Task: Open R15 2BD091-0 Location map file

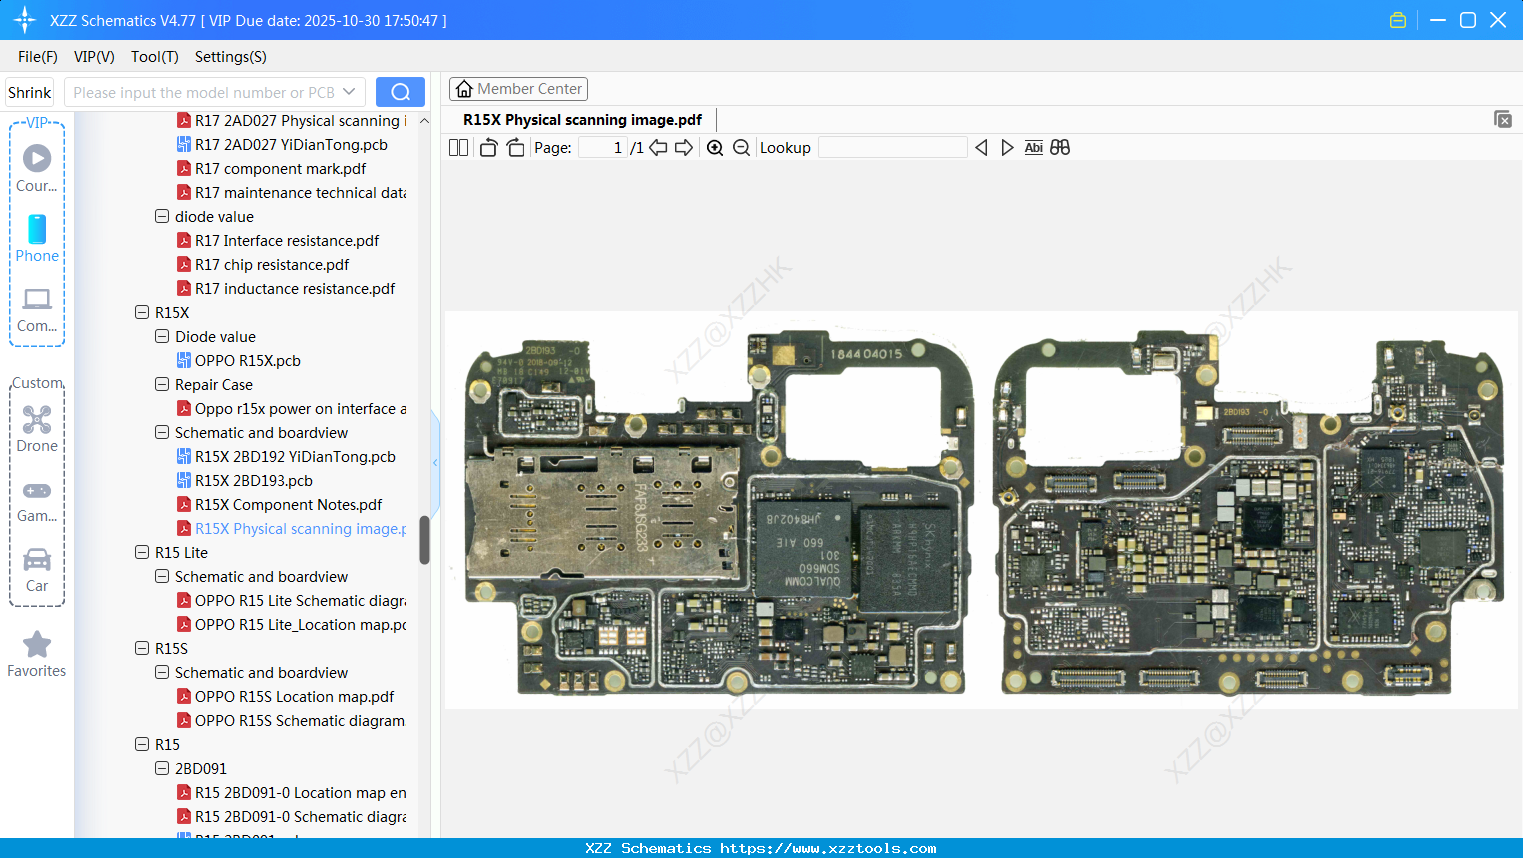Action: coord(291,793)
